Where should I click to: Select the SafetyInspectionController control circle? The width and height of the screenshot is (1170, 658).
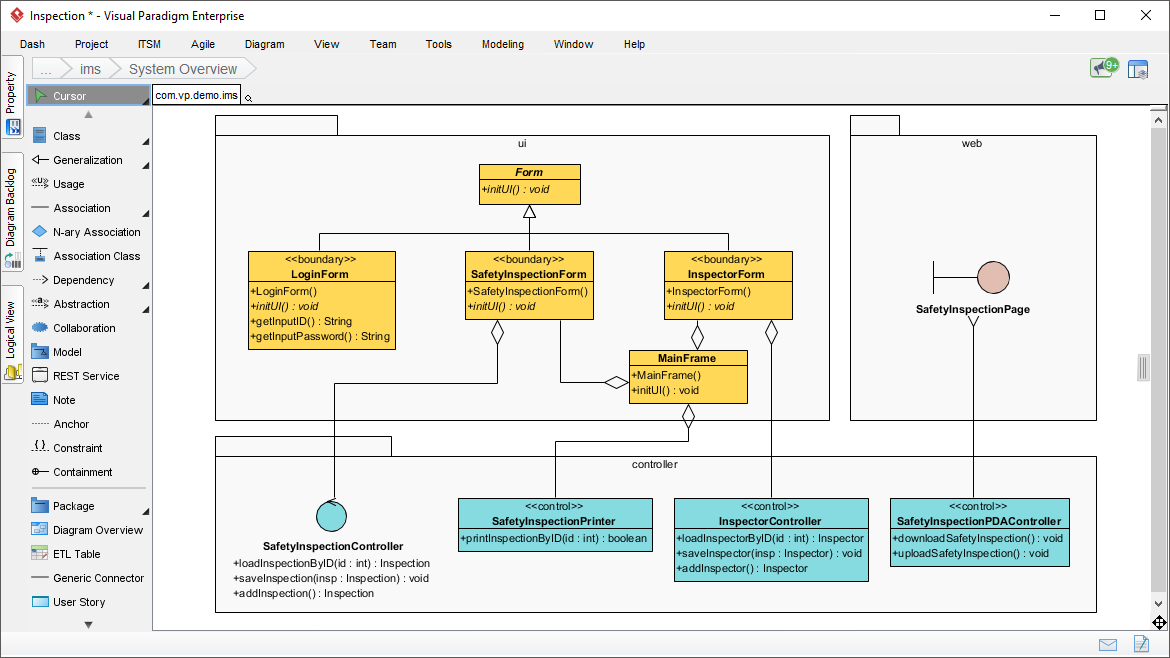click(331, 515)
